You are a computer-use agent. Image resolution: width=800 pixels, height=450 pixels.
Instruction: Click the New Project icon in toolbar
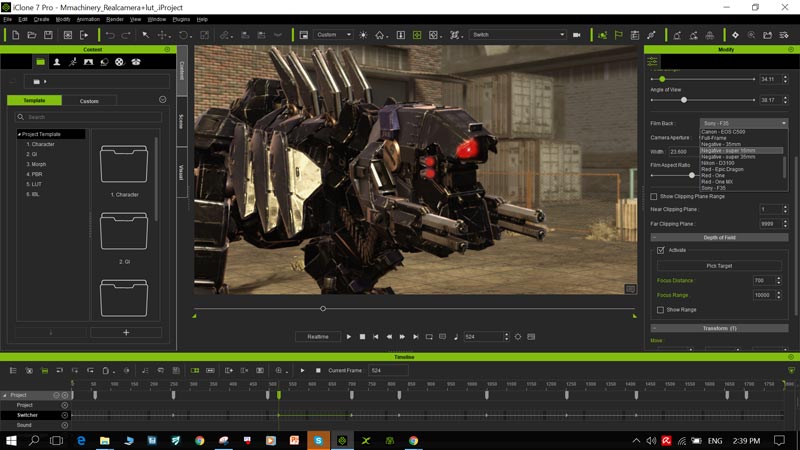pyautogui.click(x=15, y=35)
